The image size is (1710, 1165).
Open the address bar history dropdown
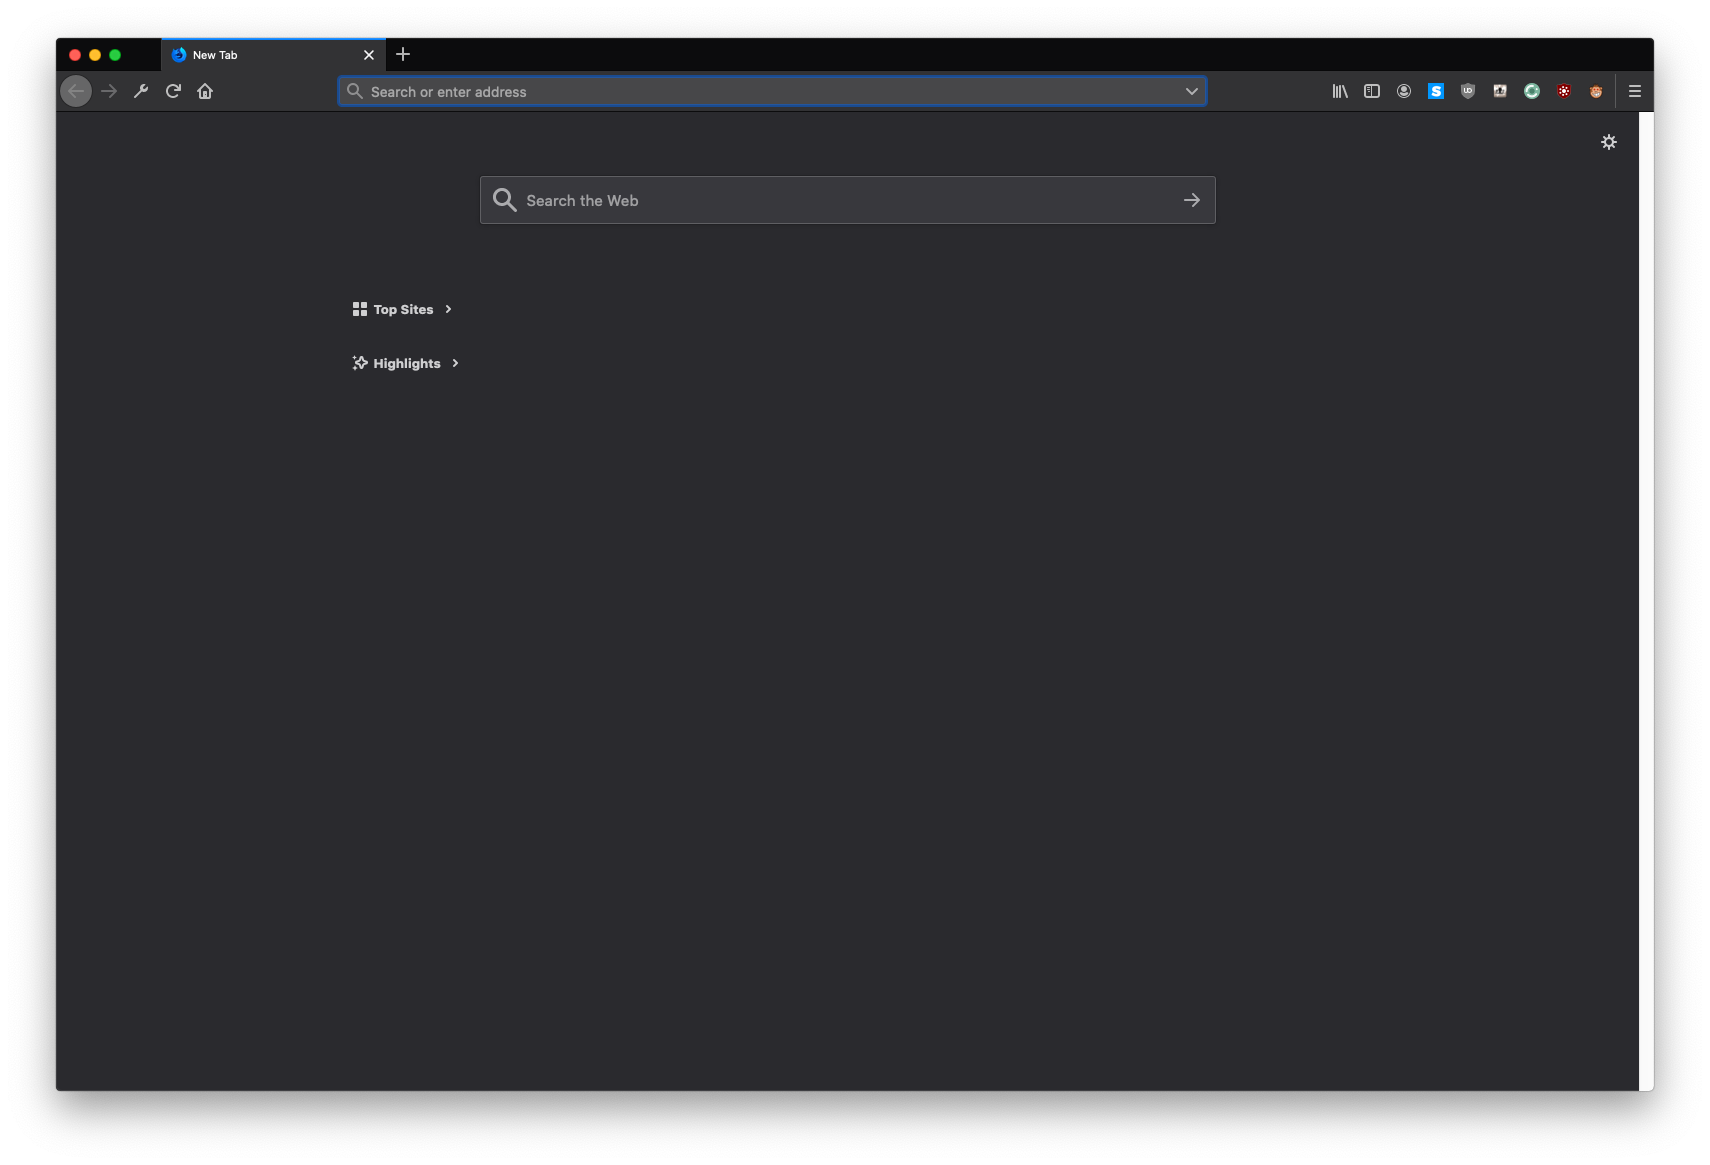(1192, 91)
